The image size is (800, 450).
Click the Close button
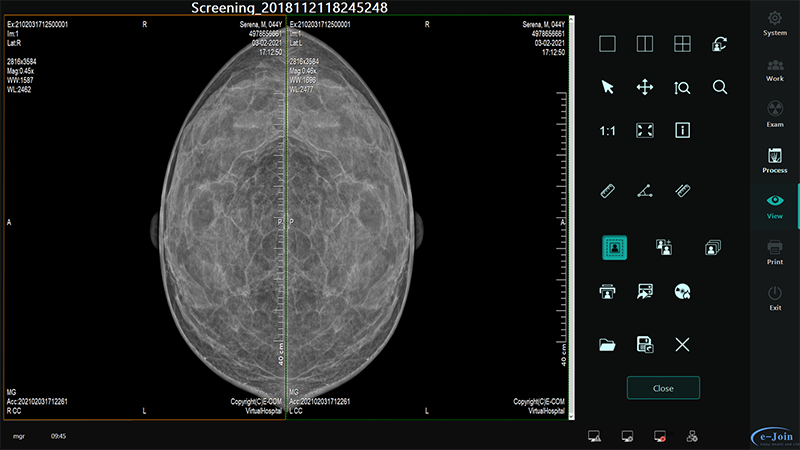tap(663, 388)
